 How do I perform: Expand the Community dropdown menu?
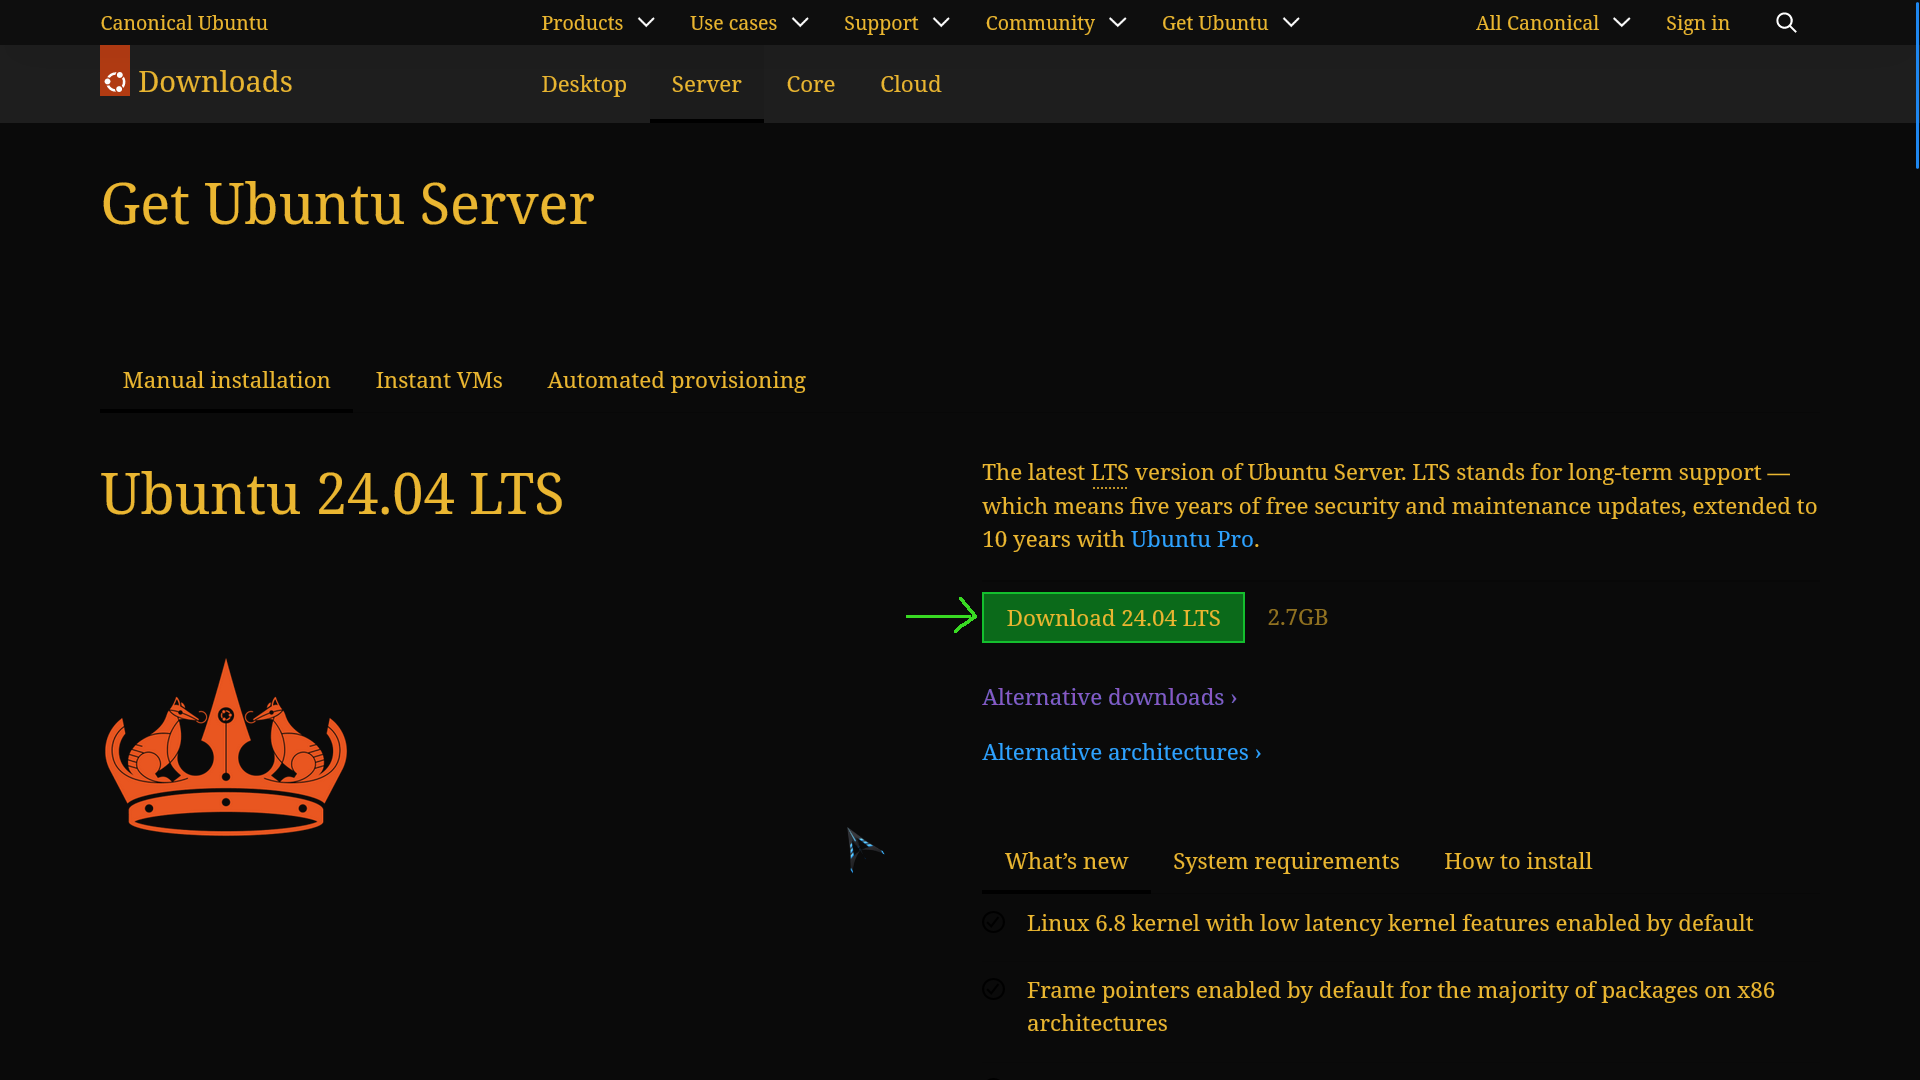[x=1056, y=22]
